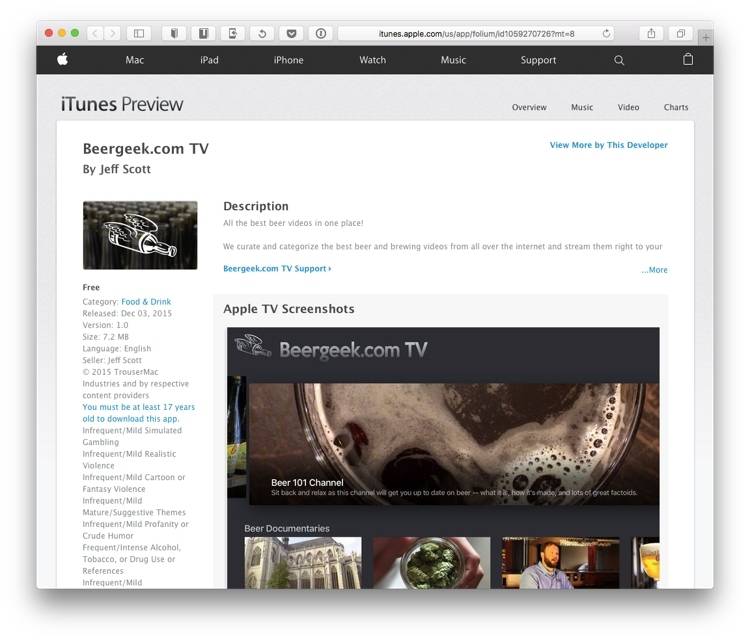Image resolution: width=750 pixels, height=641 pixels.
Task: Switch to iTunes Preview Charts tab
Action: coord(675,107)
